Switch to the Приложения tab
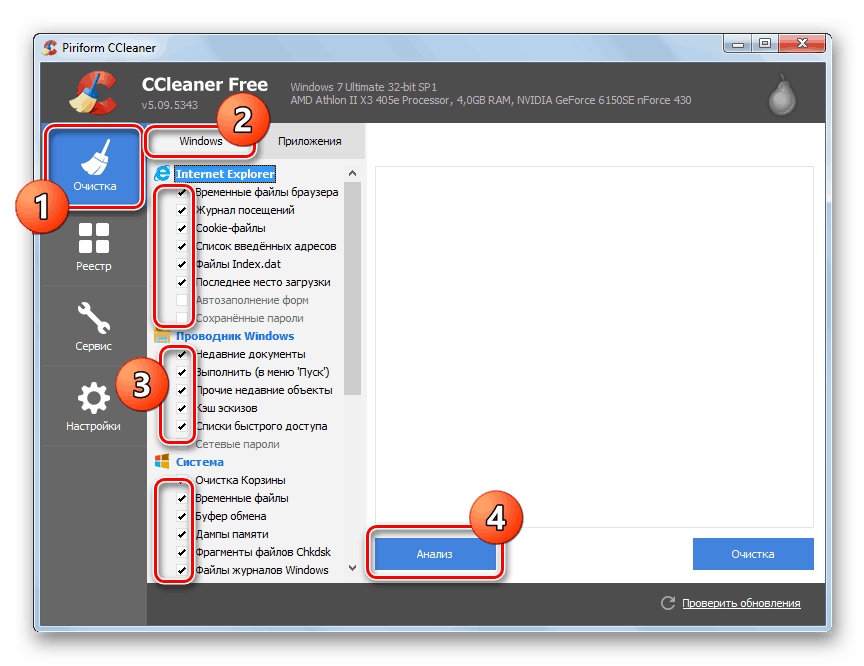Image resolution: width=864 pixels, height=666 pixels. pos(310,141)
